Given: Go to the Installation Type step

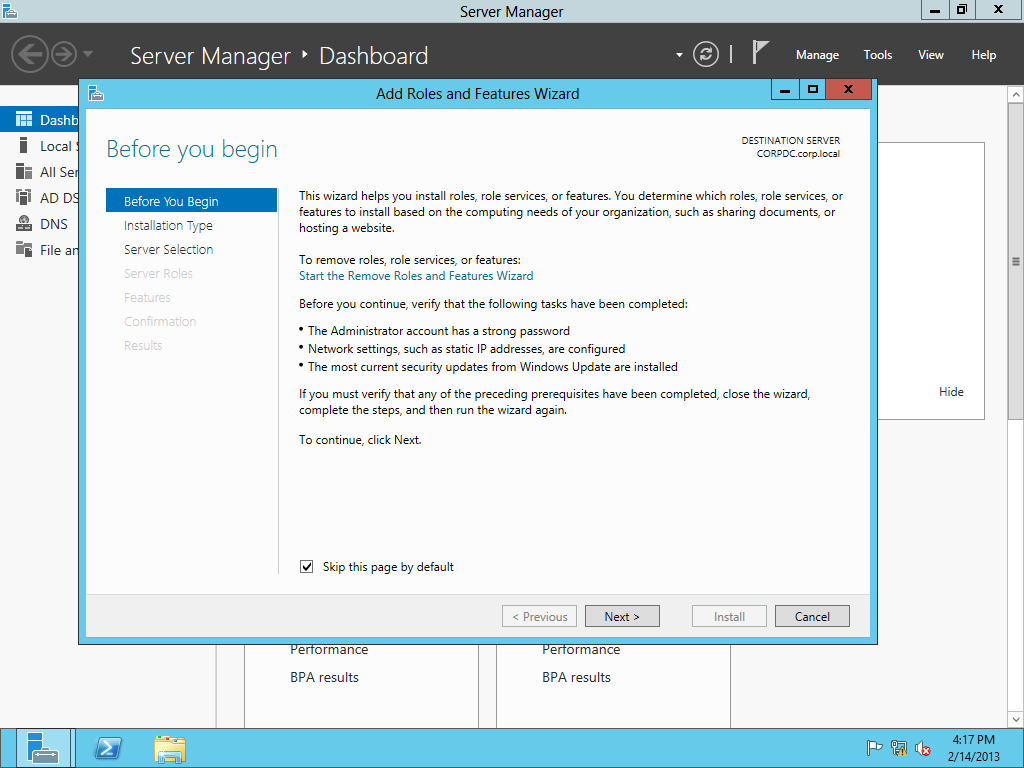Looking at the screenshot, I should [x=168, y=226].
